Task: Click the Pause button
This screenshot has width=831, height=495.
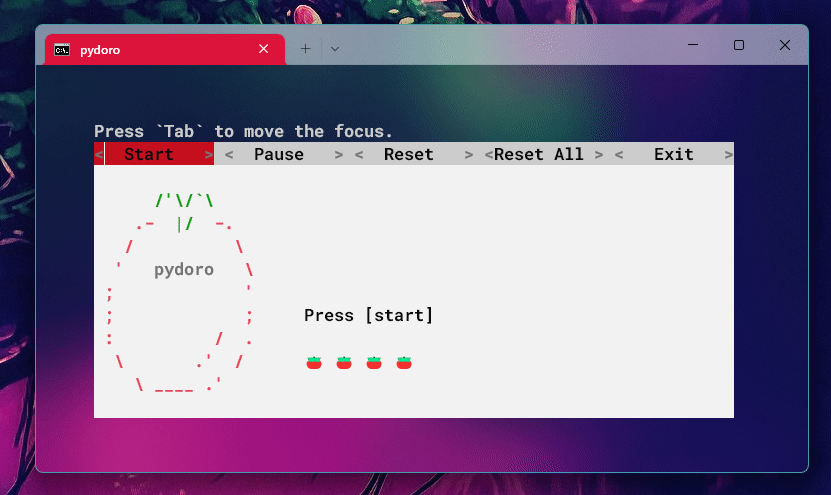Action: point(284,154)
